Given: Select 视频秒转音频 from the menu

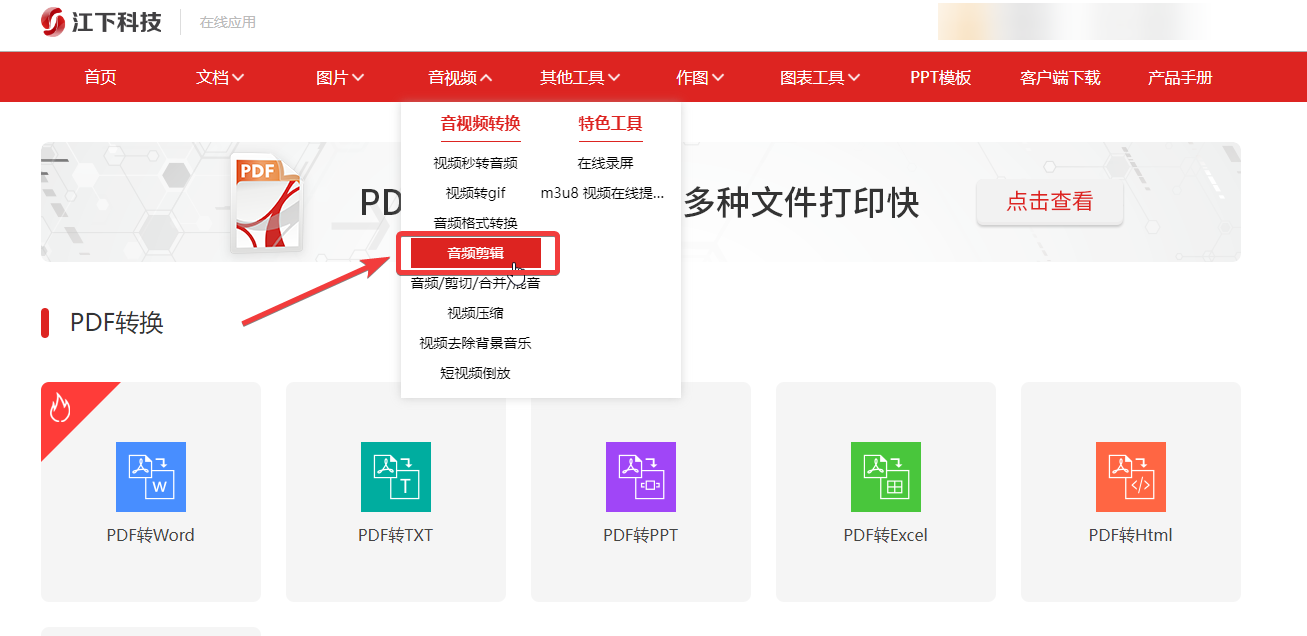Looking at the screenshot, I should [475, 163].
